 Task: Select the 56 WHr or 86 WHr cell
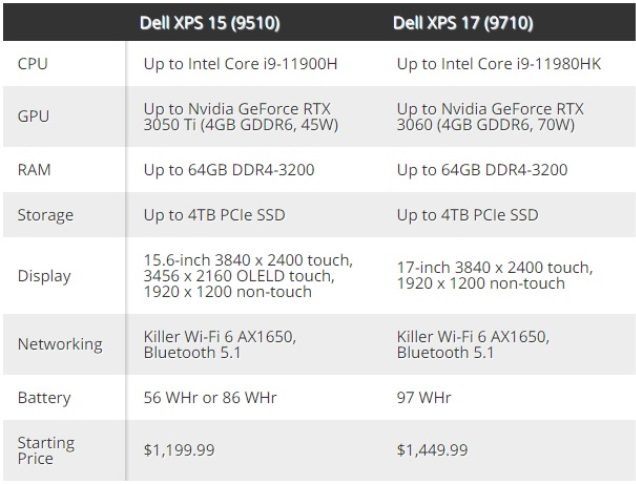click(210, 398)
